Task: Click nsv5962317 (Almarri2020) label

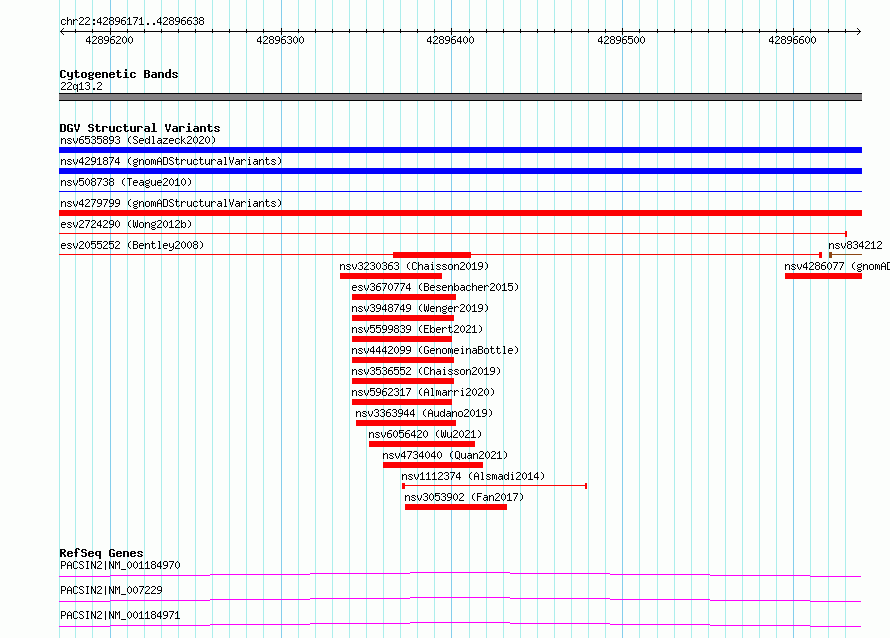Action: click(423, 392)
